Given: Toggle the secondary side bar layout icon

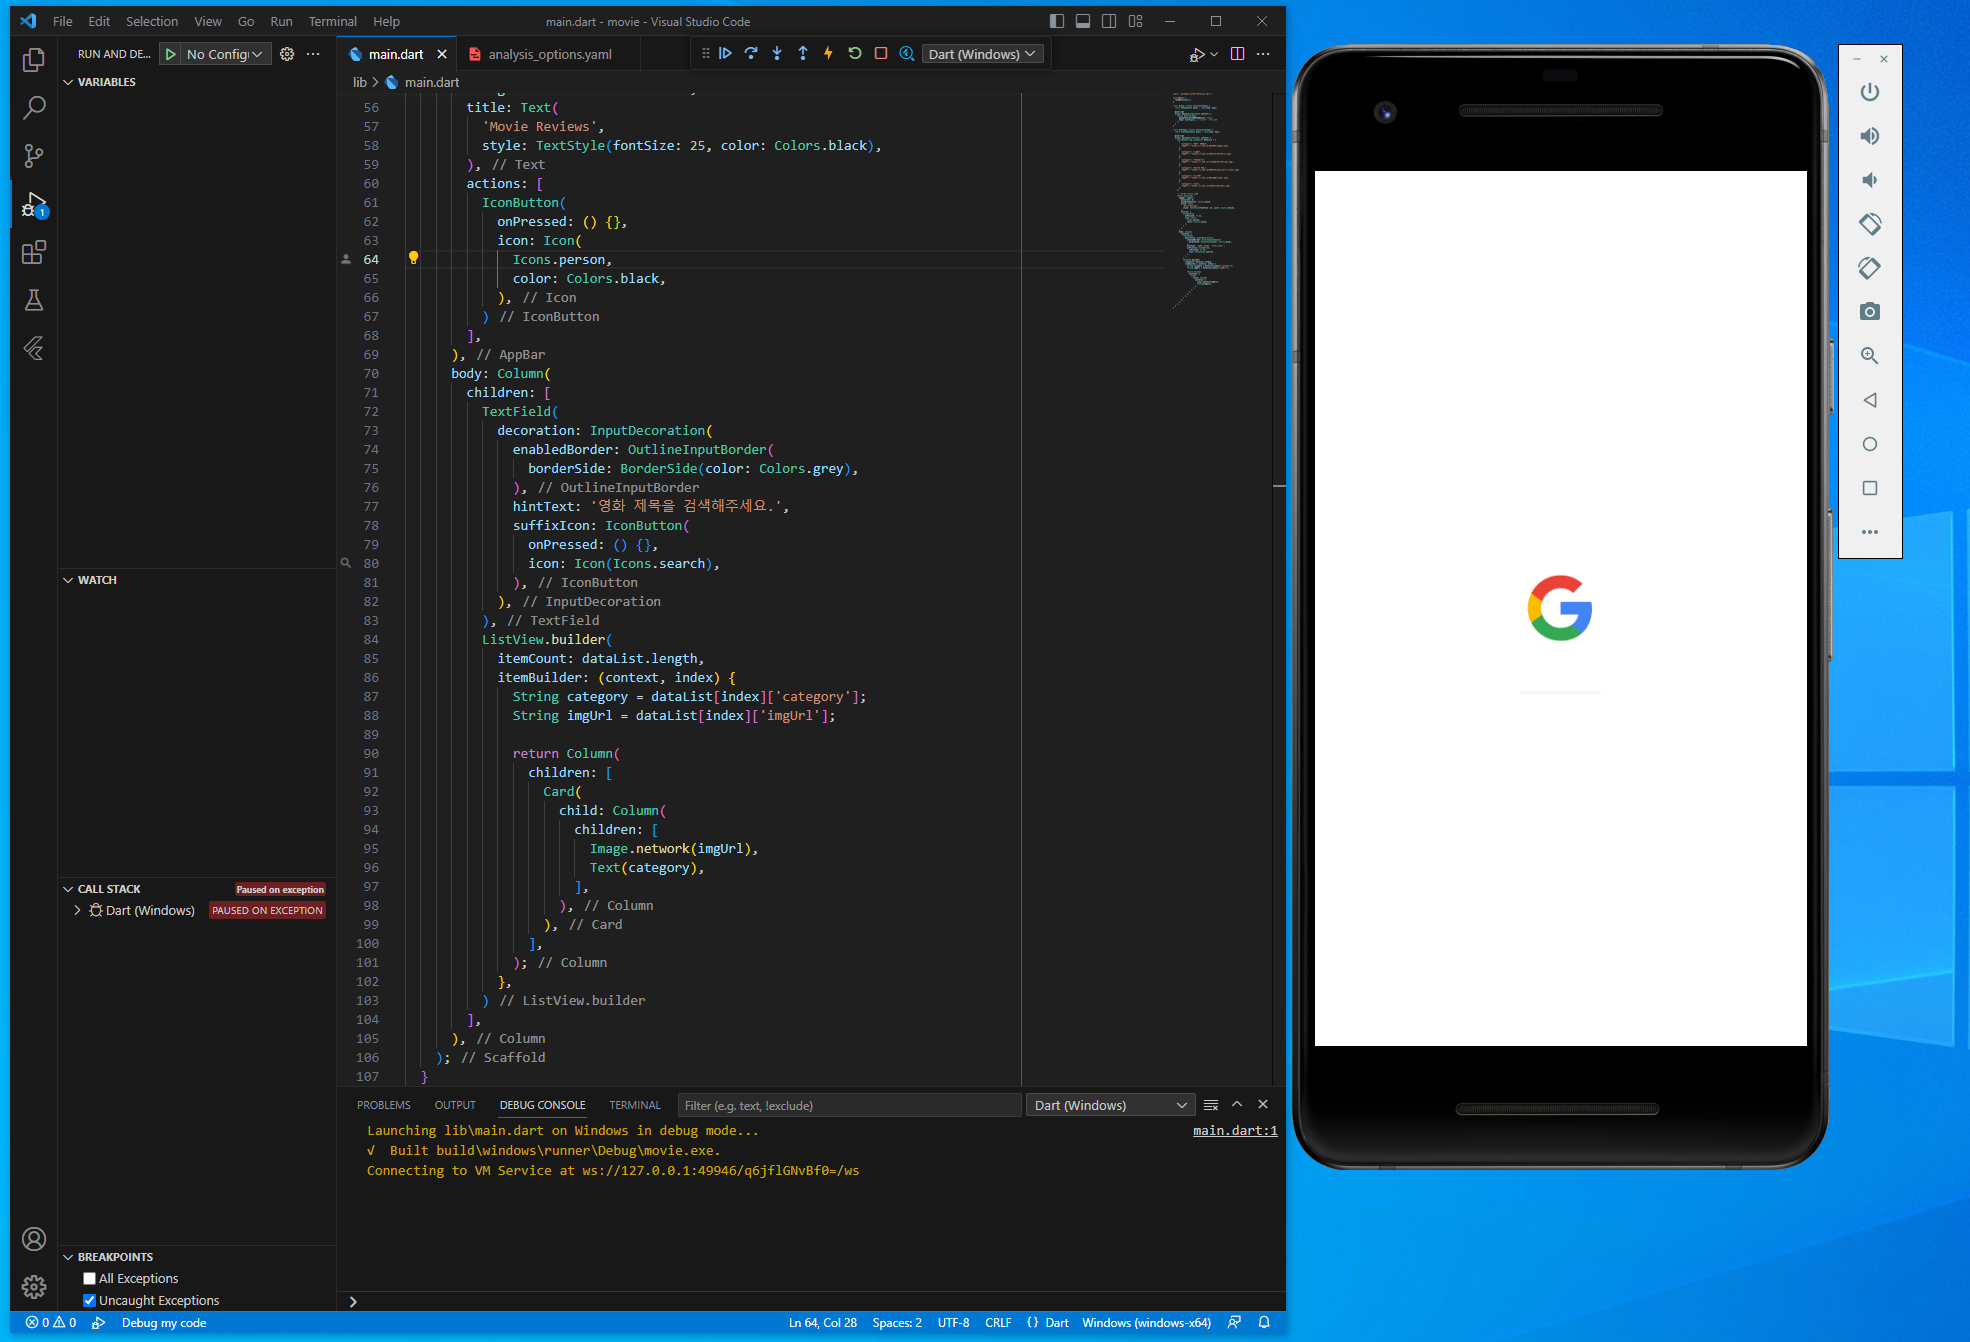Looking at the screenshot, I should 1109,21.
